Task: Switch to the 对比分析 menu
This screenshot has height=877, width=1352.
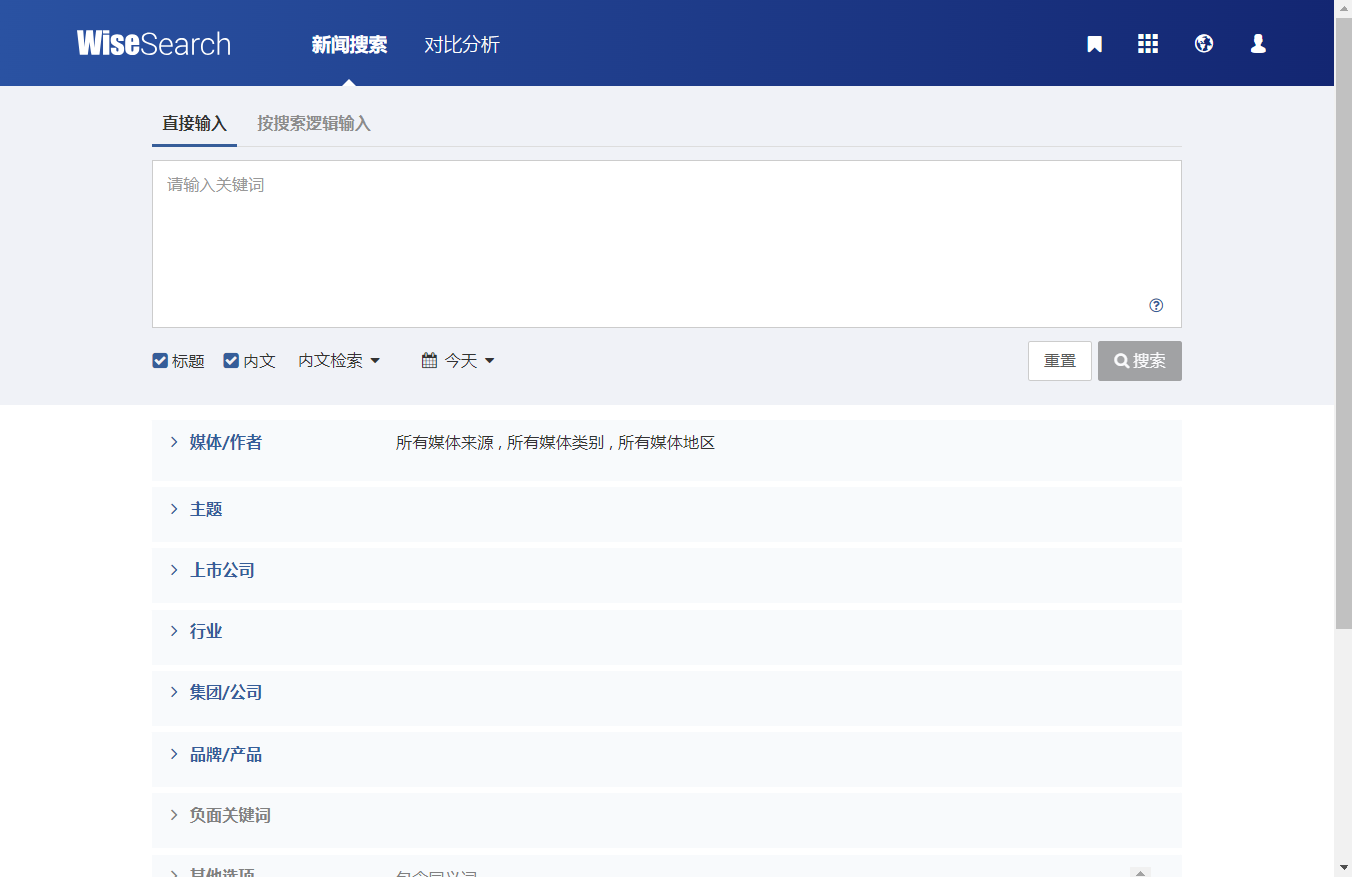Action: [461, 45]
